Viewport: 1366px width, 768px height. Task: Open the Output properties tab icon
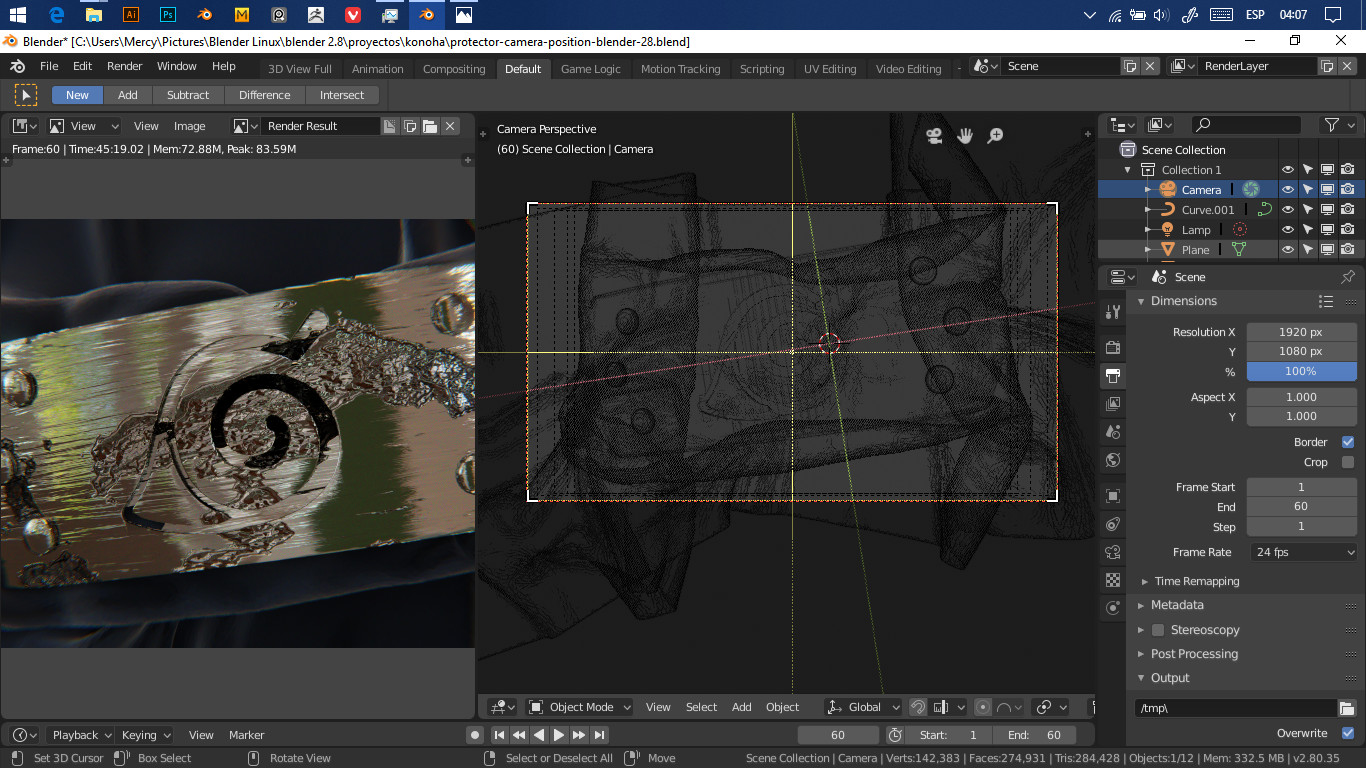(x=1113, y=376)
